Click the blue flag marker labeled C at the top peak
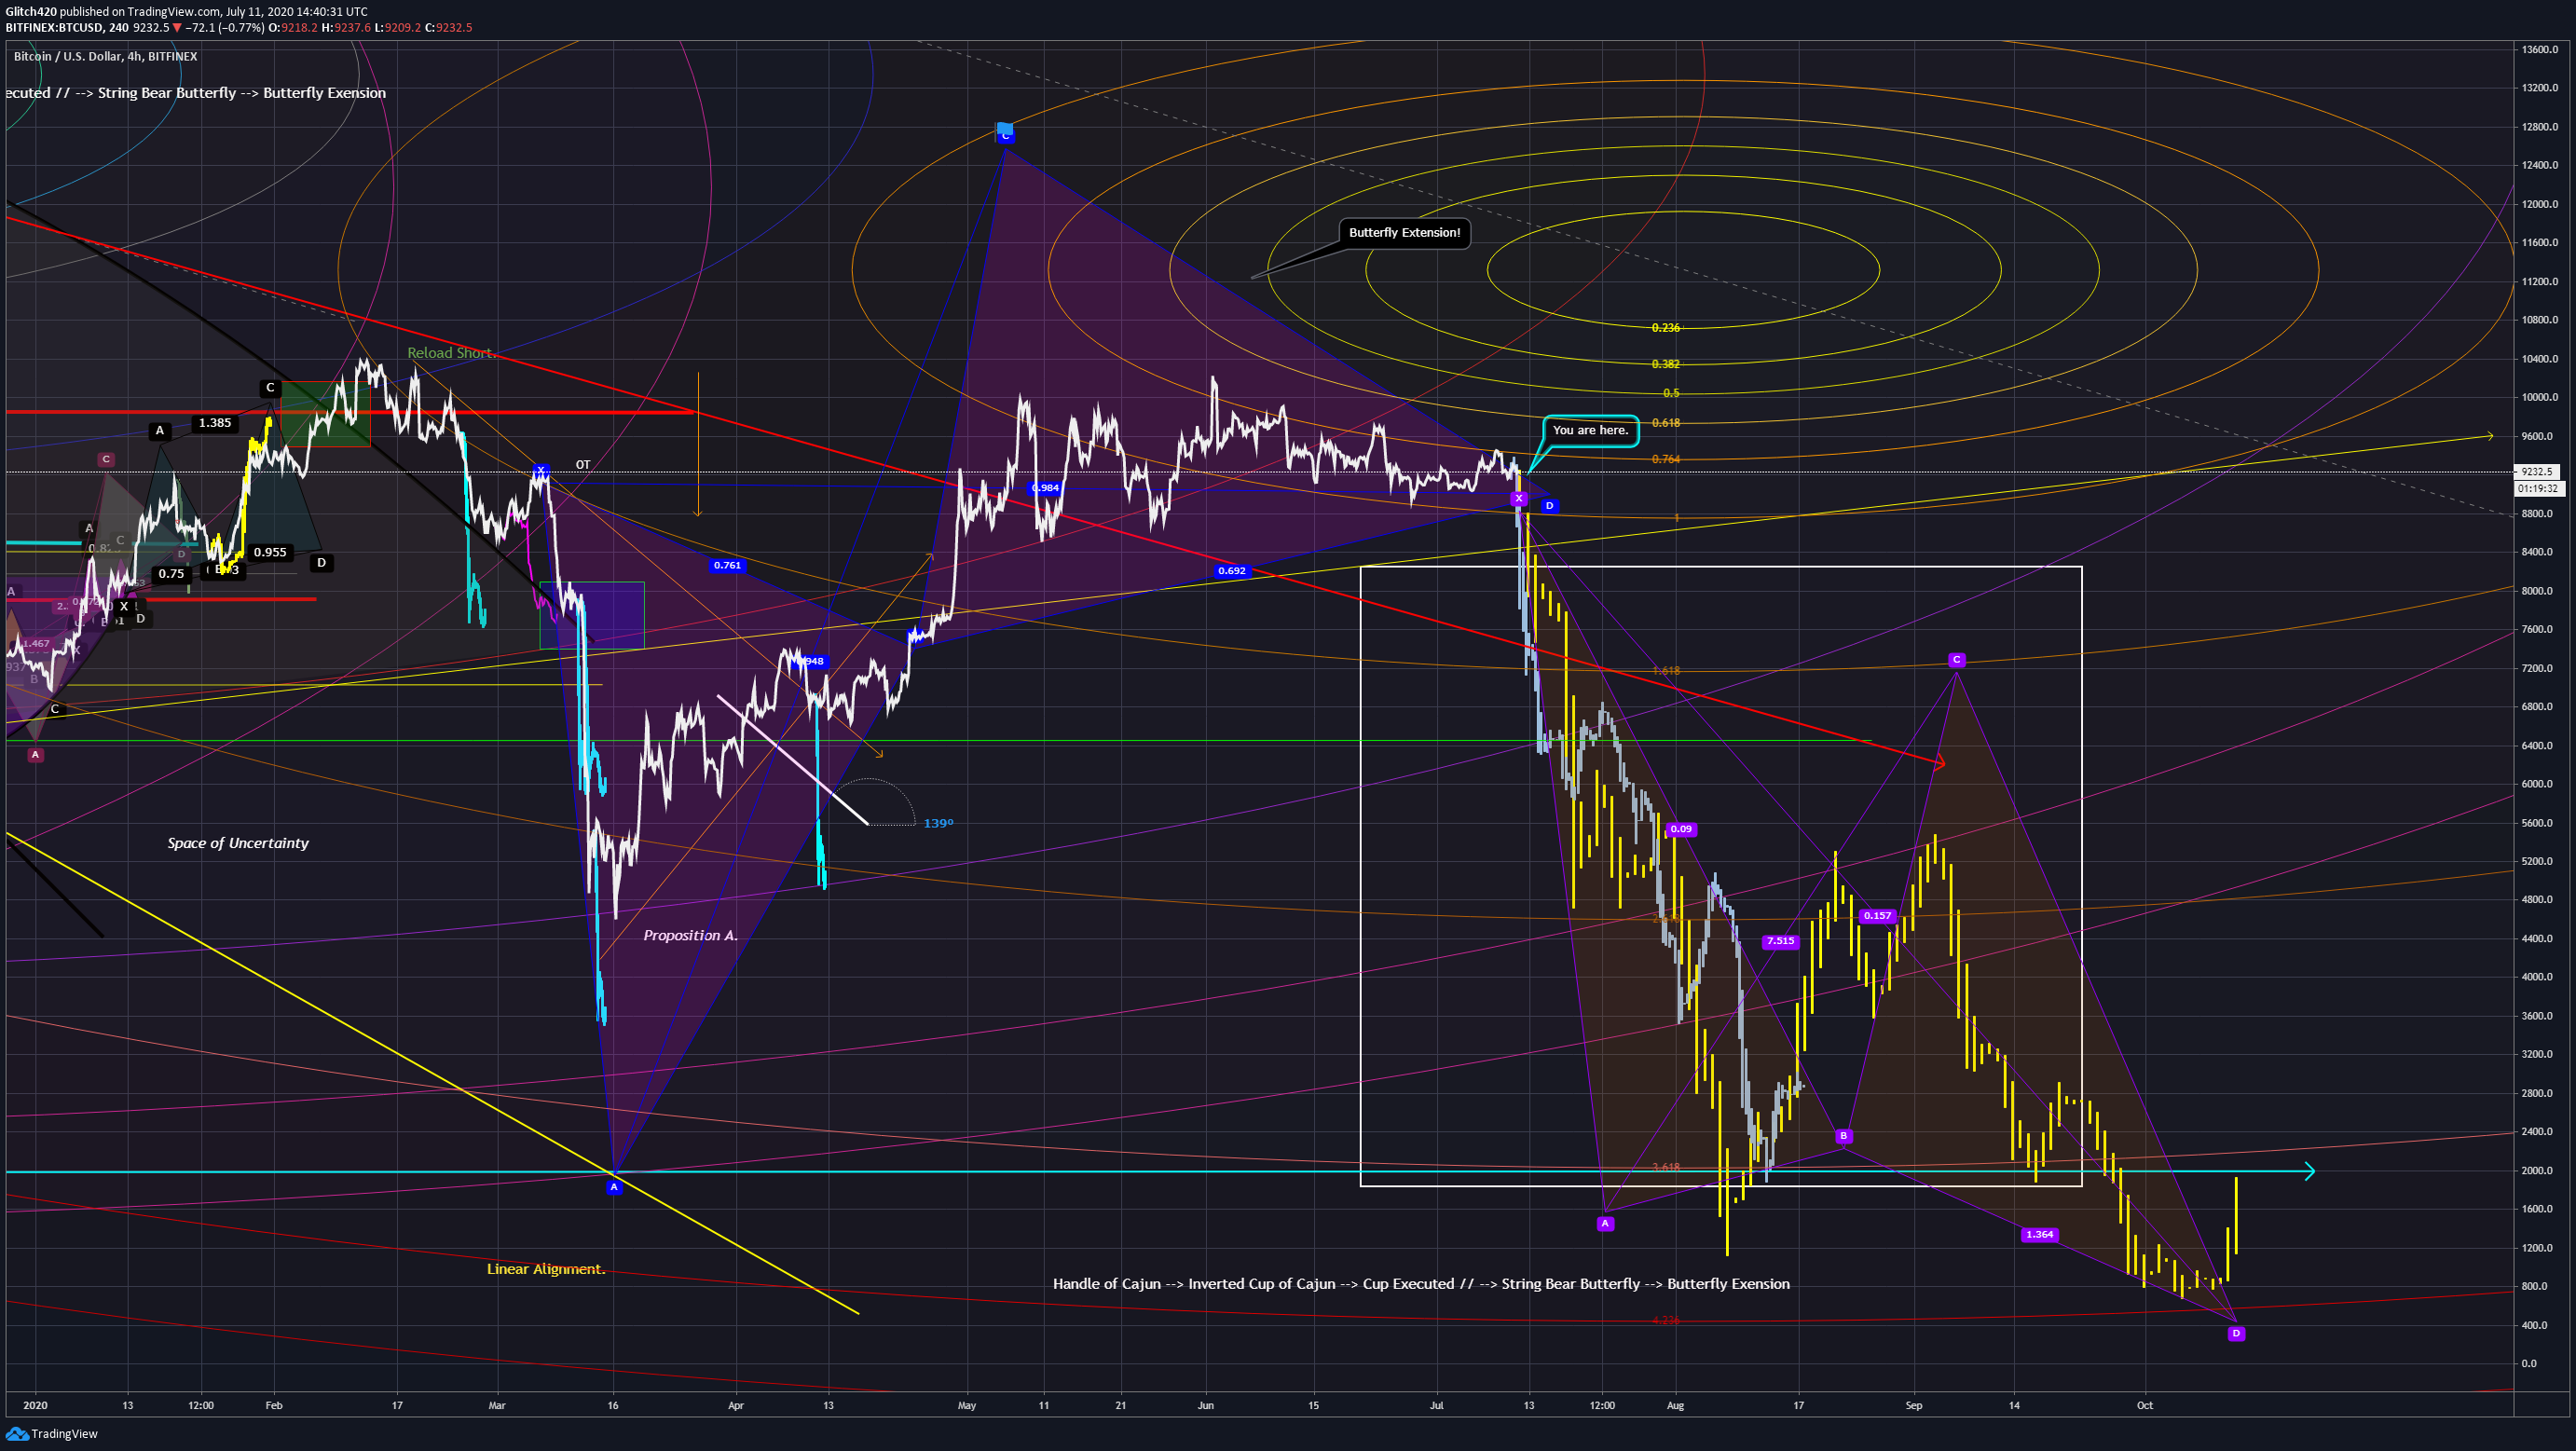 [1005, 131]
